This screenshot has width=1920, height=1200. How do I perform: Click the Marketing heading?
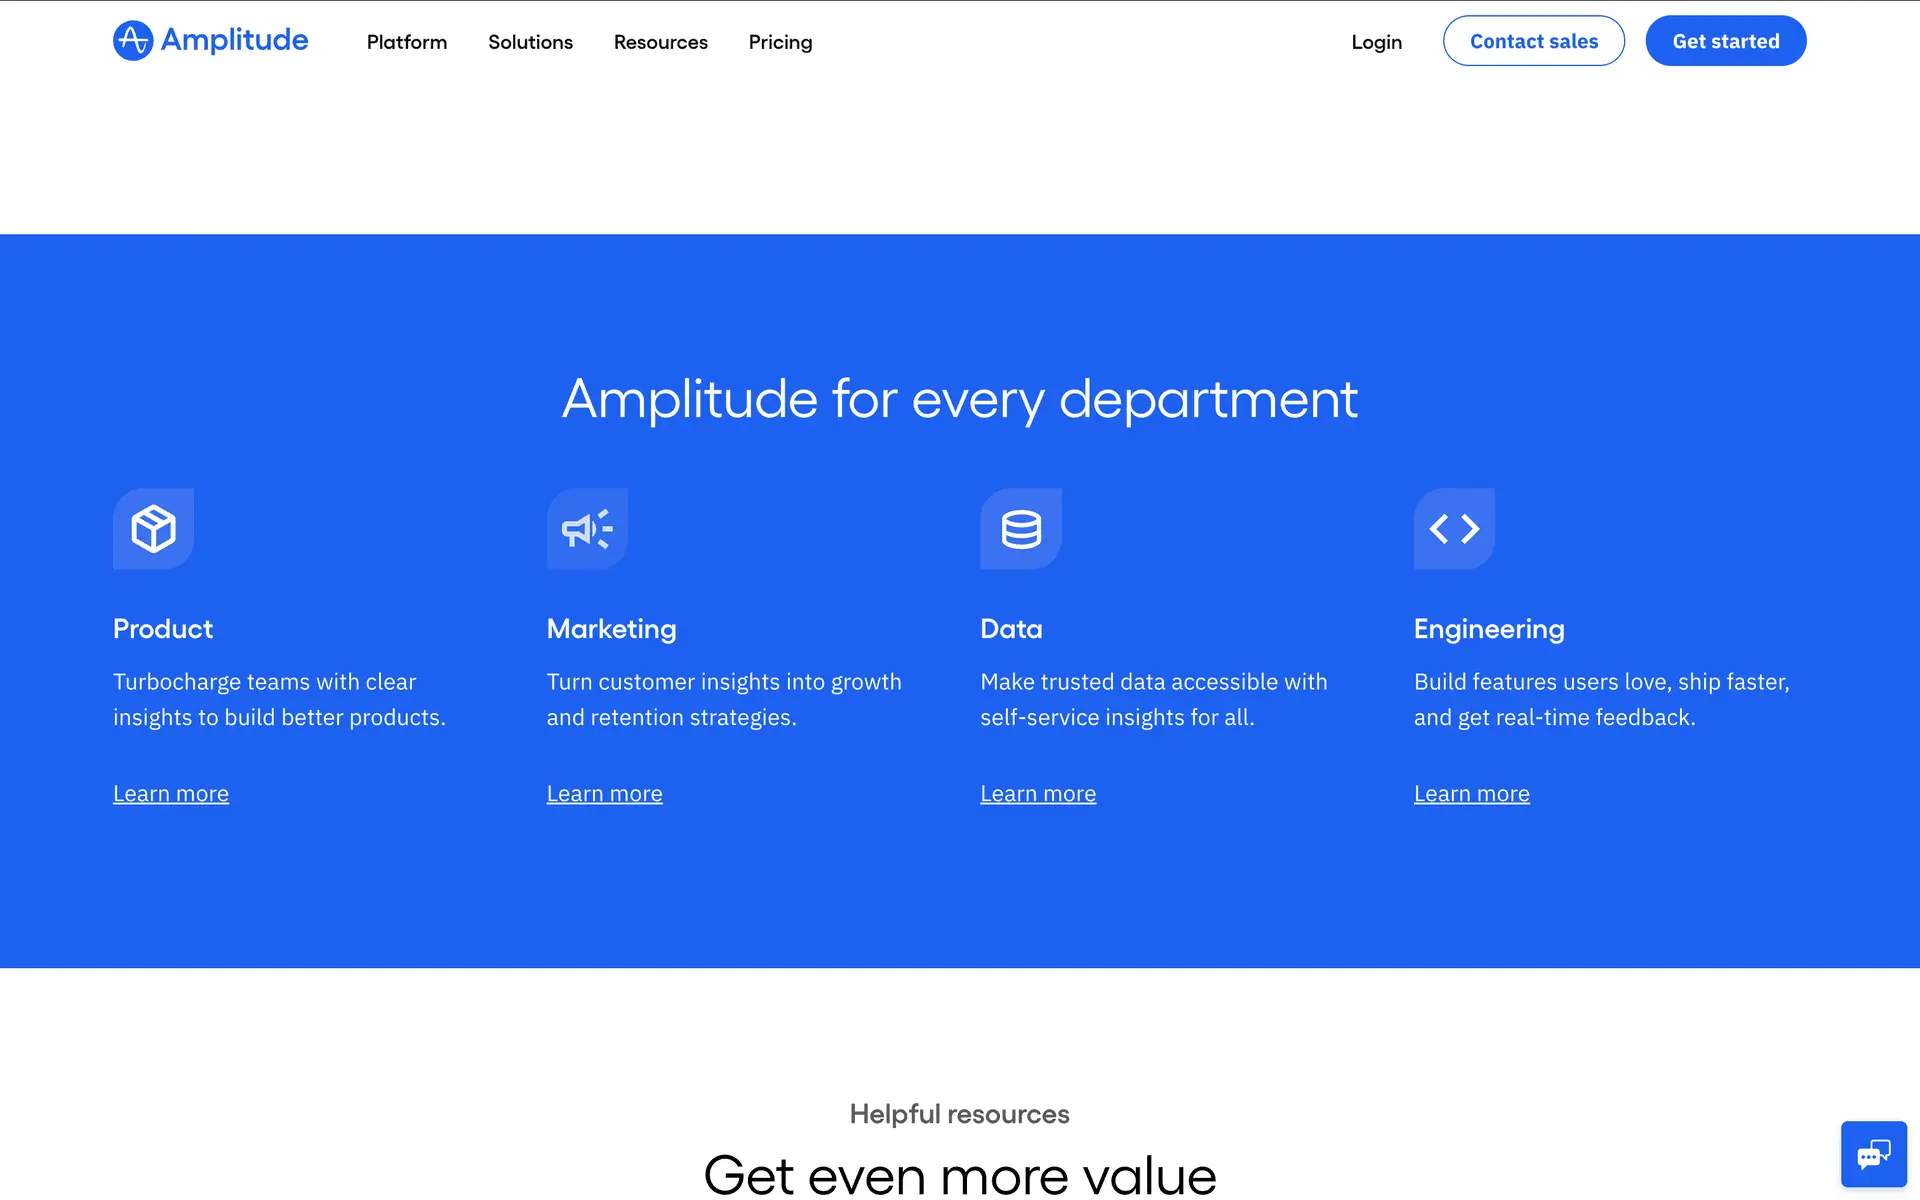[x=611, y=629]
